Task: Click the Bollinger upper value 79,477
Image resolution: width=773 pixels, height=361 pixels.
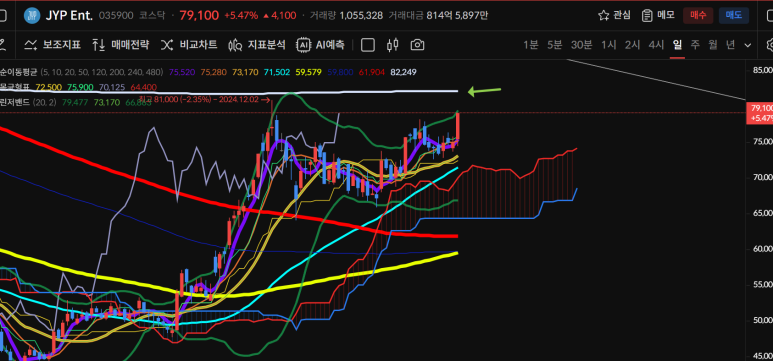Action: tap(74, 103)
